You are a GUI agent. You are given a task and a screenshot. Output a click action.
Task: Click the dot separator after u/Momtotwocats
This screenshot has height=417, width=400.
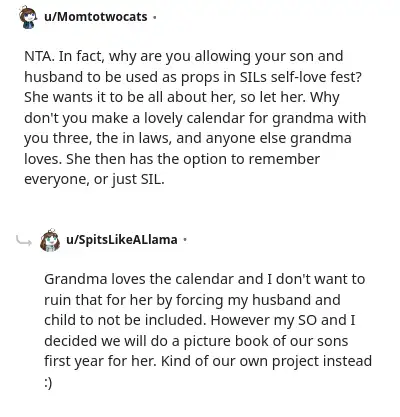[x=154, y=17]
